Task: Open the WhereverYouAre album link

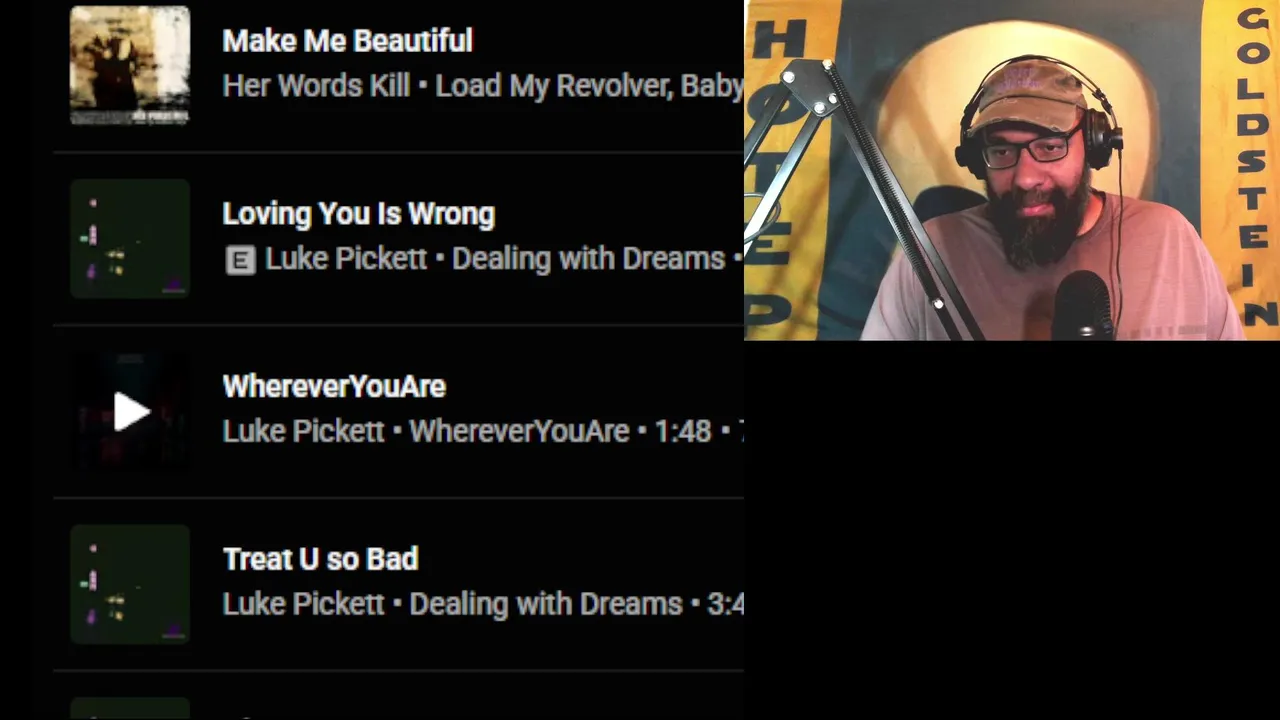Action: click(519, 431)
